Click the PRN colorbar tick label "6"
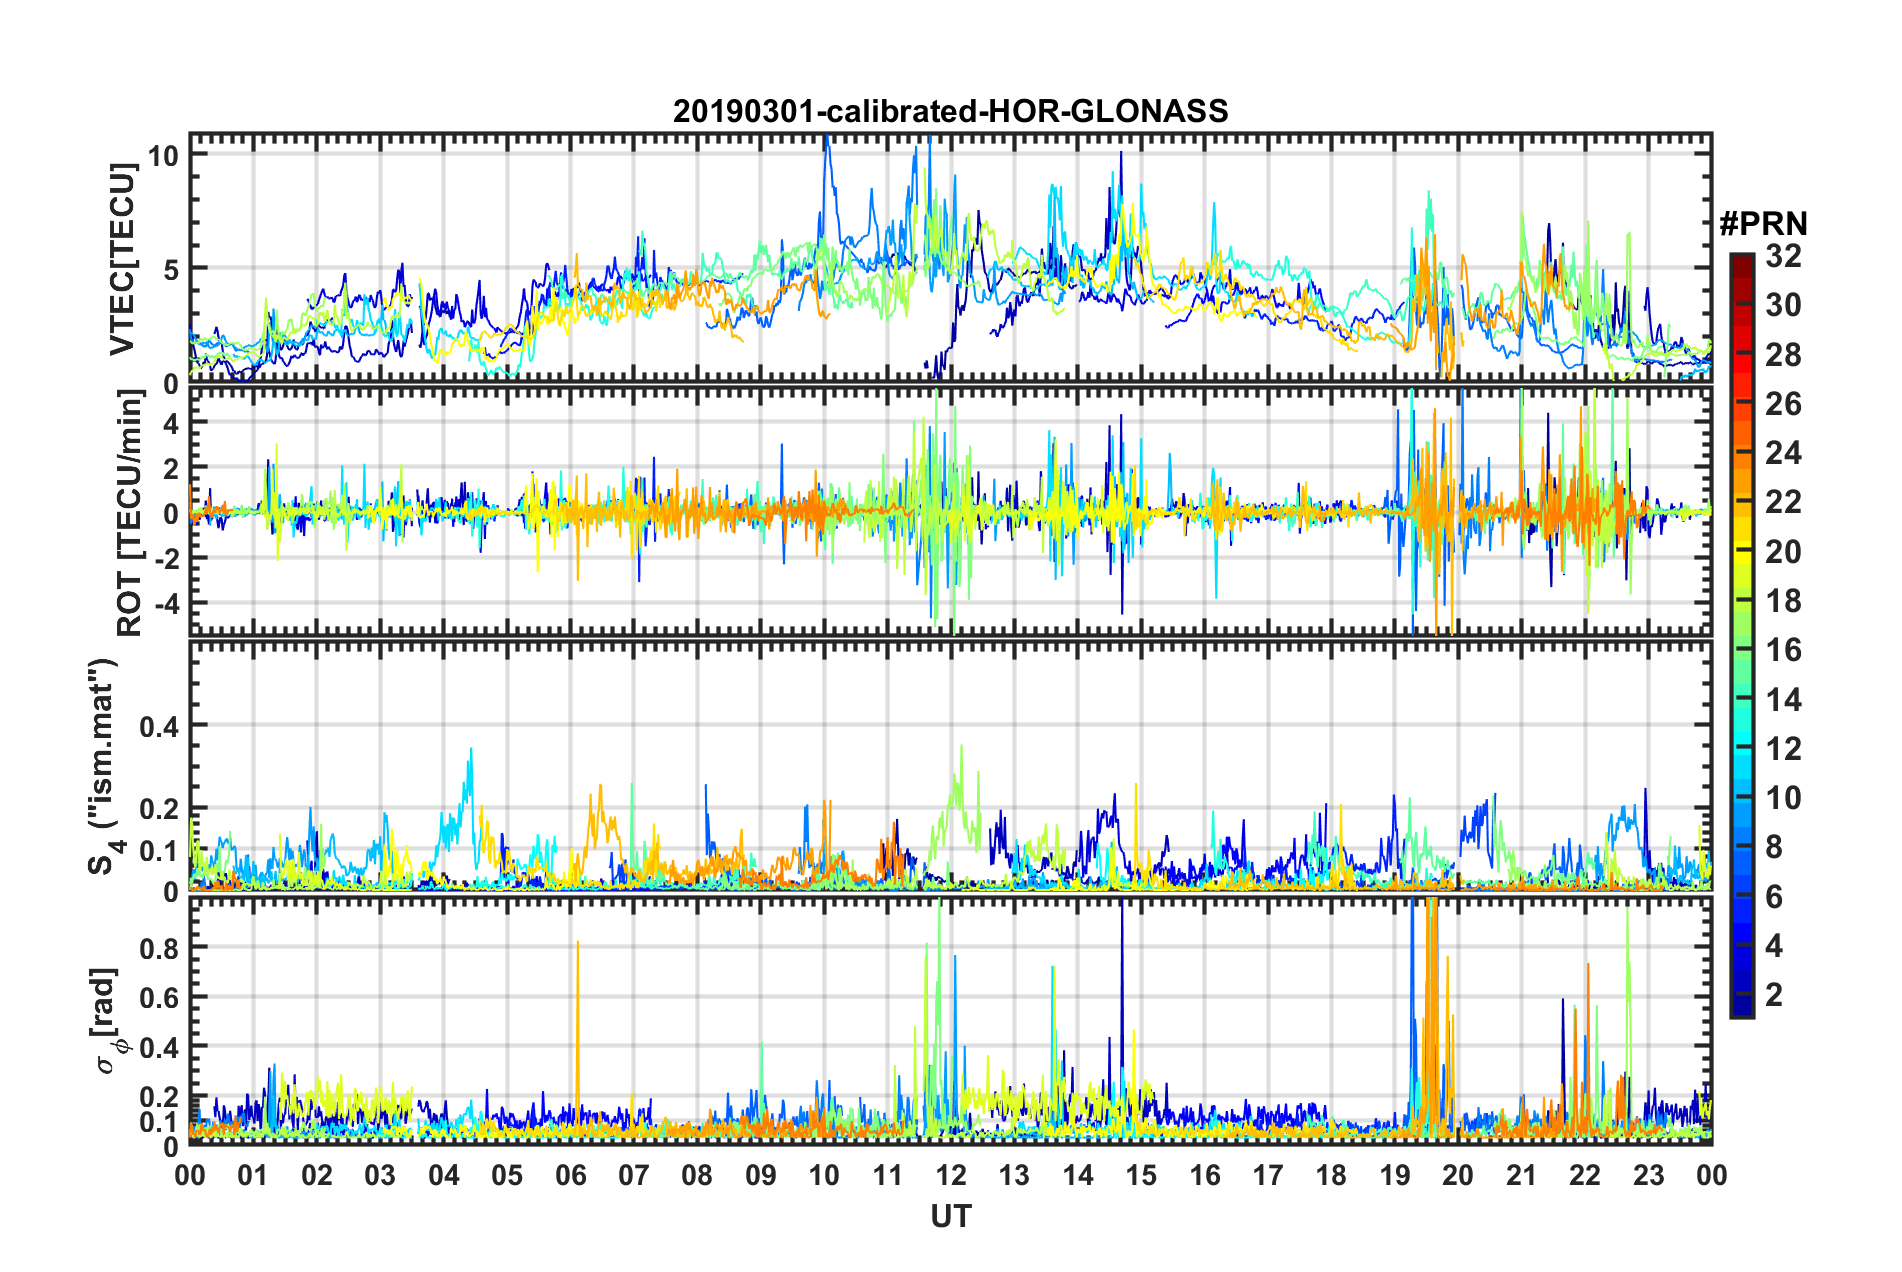The height and width of the screenshot is (1272, 1902). pyautogui.click(x=1774, y=897)
